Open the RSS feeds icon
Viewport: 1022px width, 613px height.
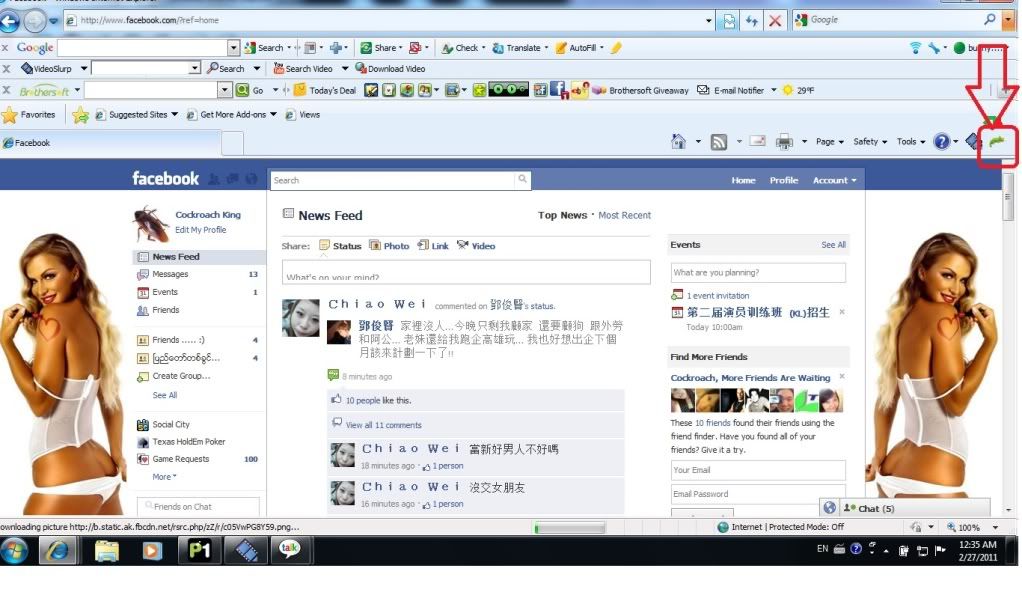719,142
